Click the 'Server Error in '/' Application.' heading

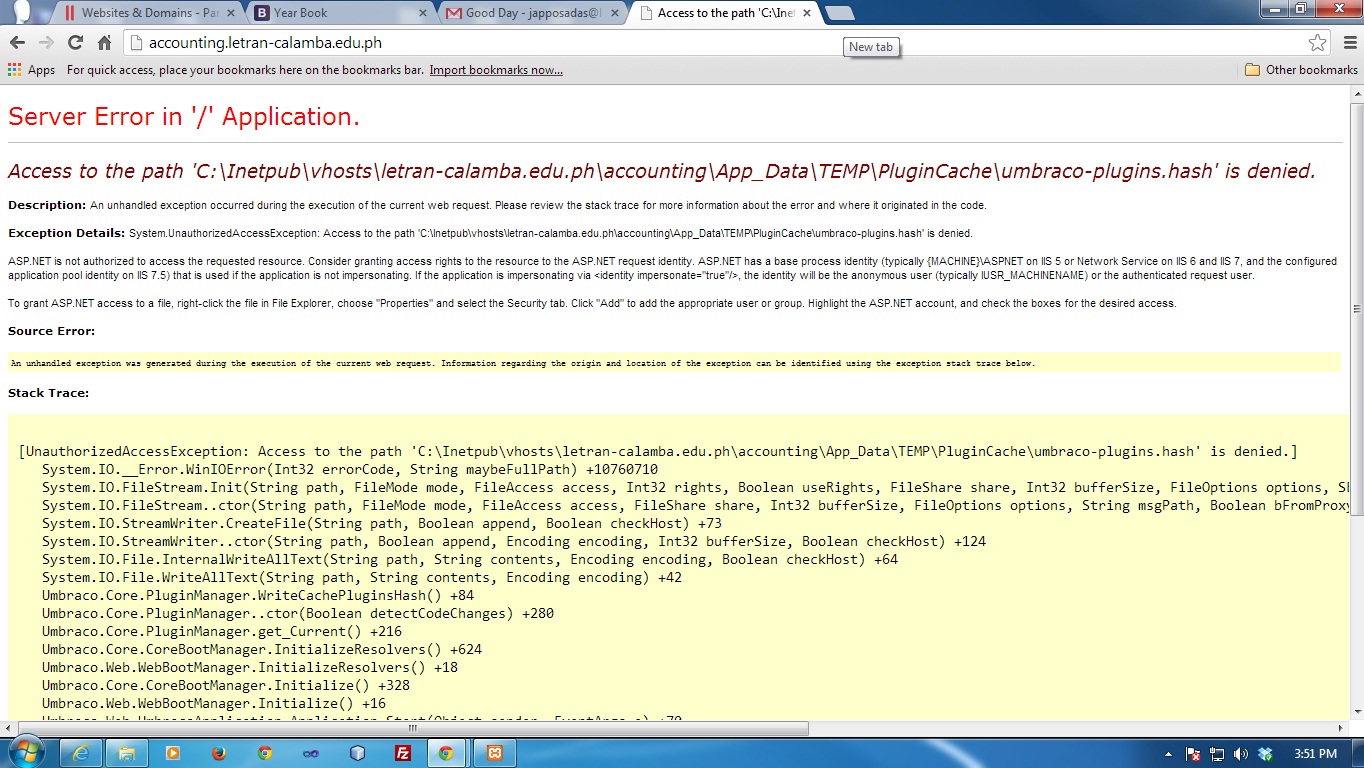click(184, 117)
